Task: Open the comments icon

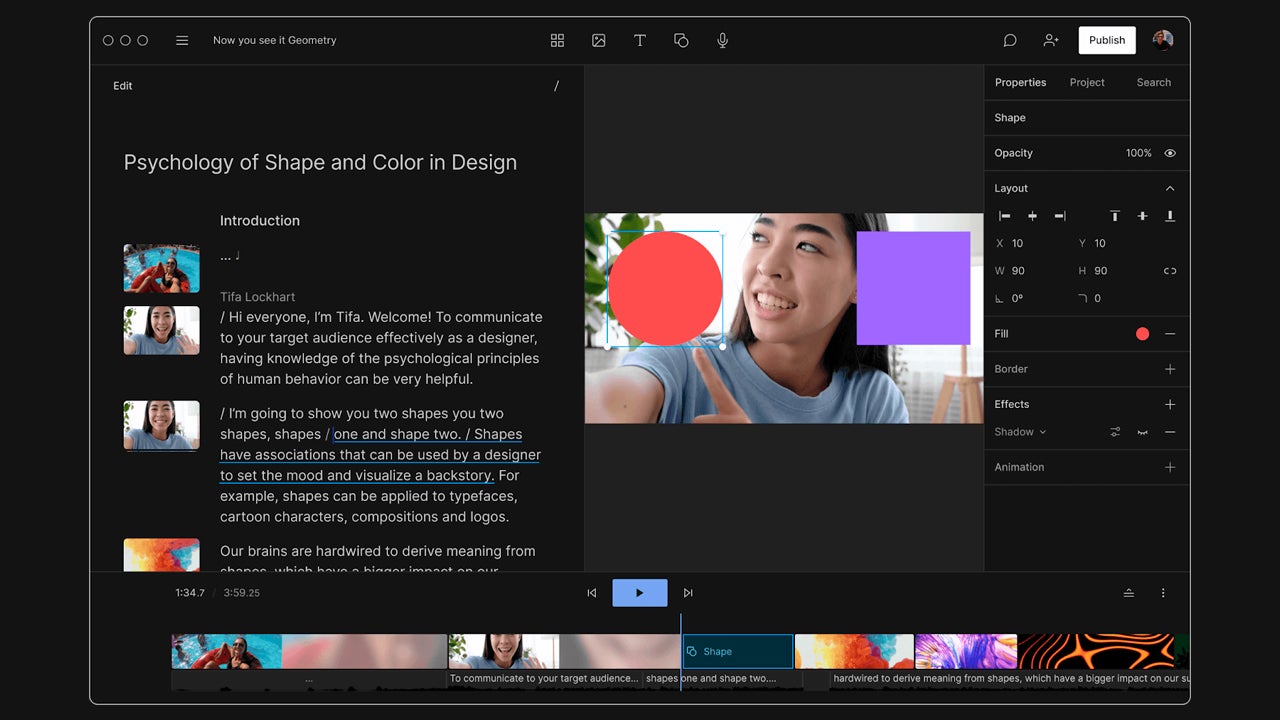Action: [1010, 40]
